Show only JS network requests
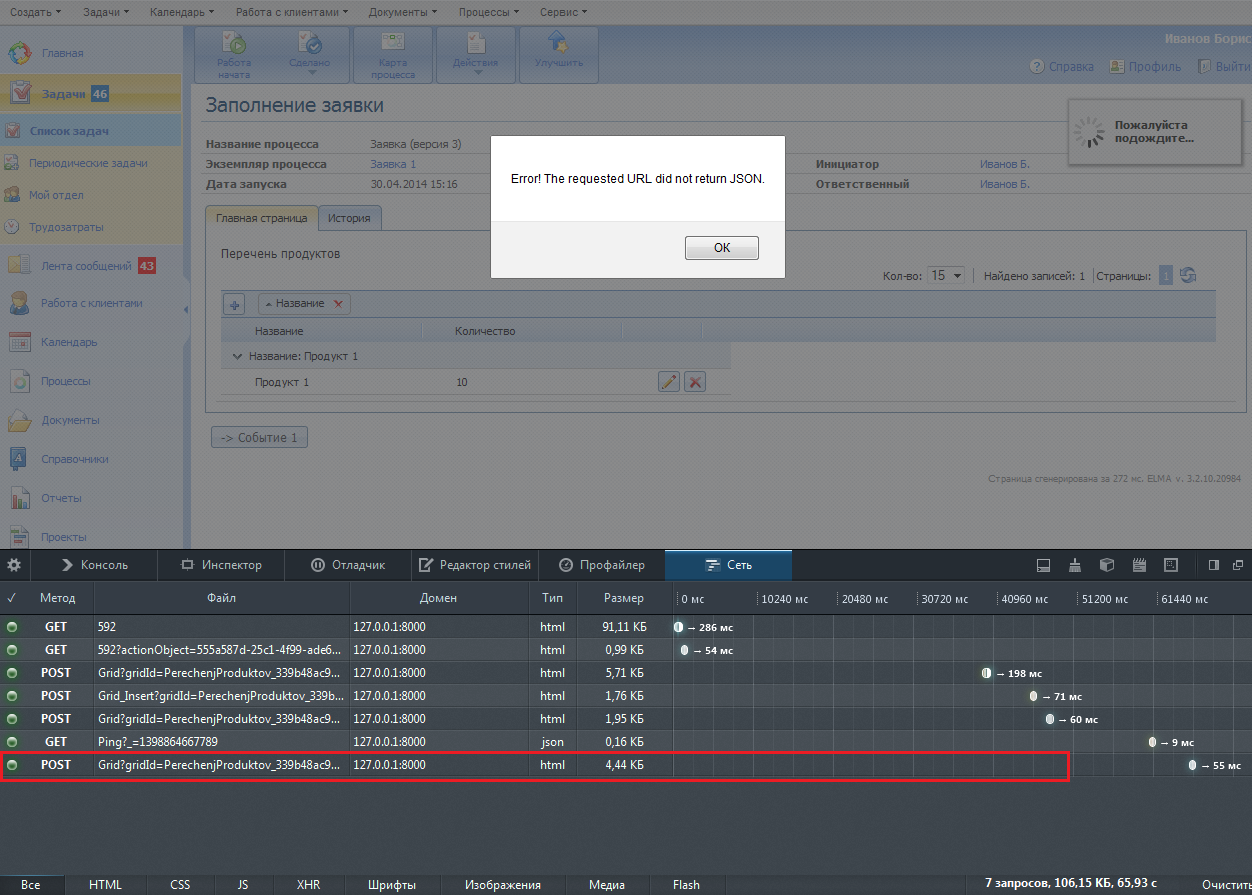Viewport: 1252px width, 895px height. click(243, 885)
